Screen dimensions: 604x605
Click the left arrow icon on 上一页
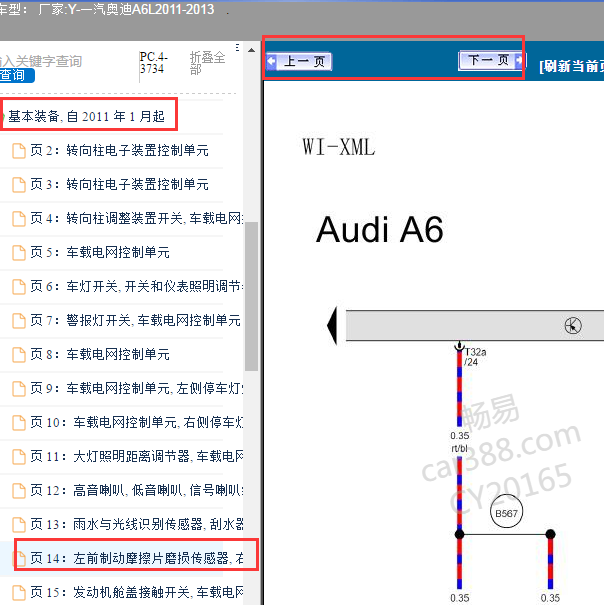[272, 61]
